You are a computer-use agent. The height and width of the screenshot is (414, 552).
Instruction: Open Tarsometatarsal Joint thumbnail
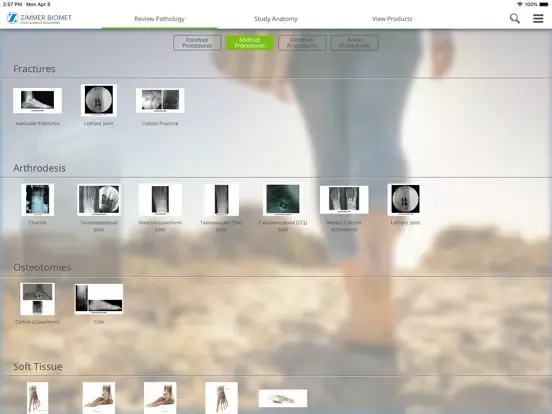point(99,200)
